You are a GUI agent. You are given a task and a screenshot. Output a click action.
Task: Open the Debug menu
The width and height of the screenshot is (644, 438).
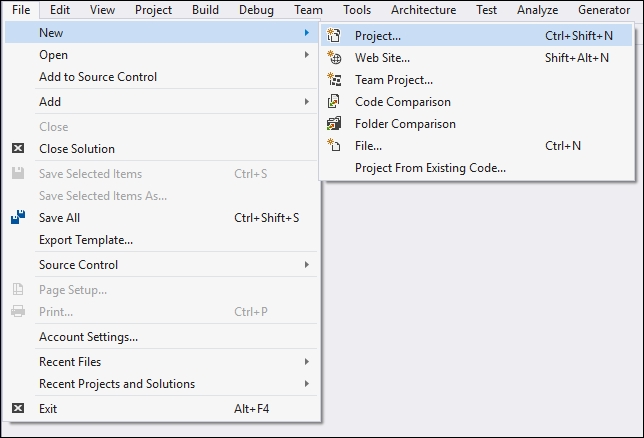(x=256, y=10)
